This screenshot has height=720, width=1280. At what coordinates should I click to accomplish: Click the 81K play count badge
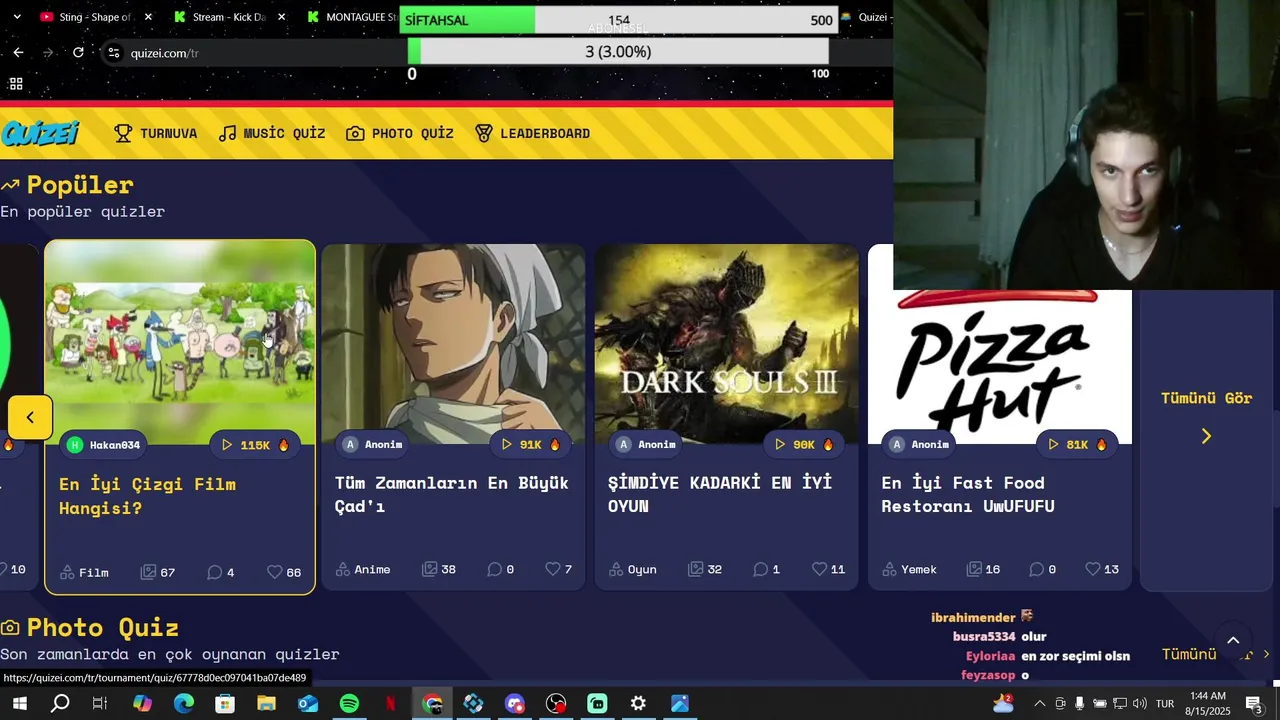tap(1076, 444)
